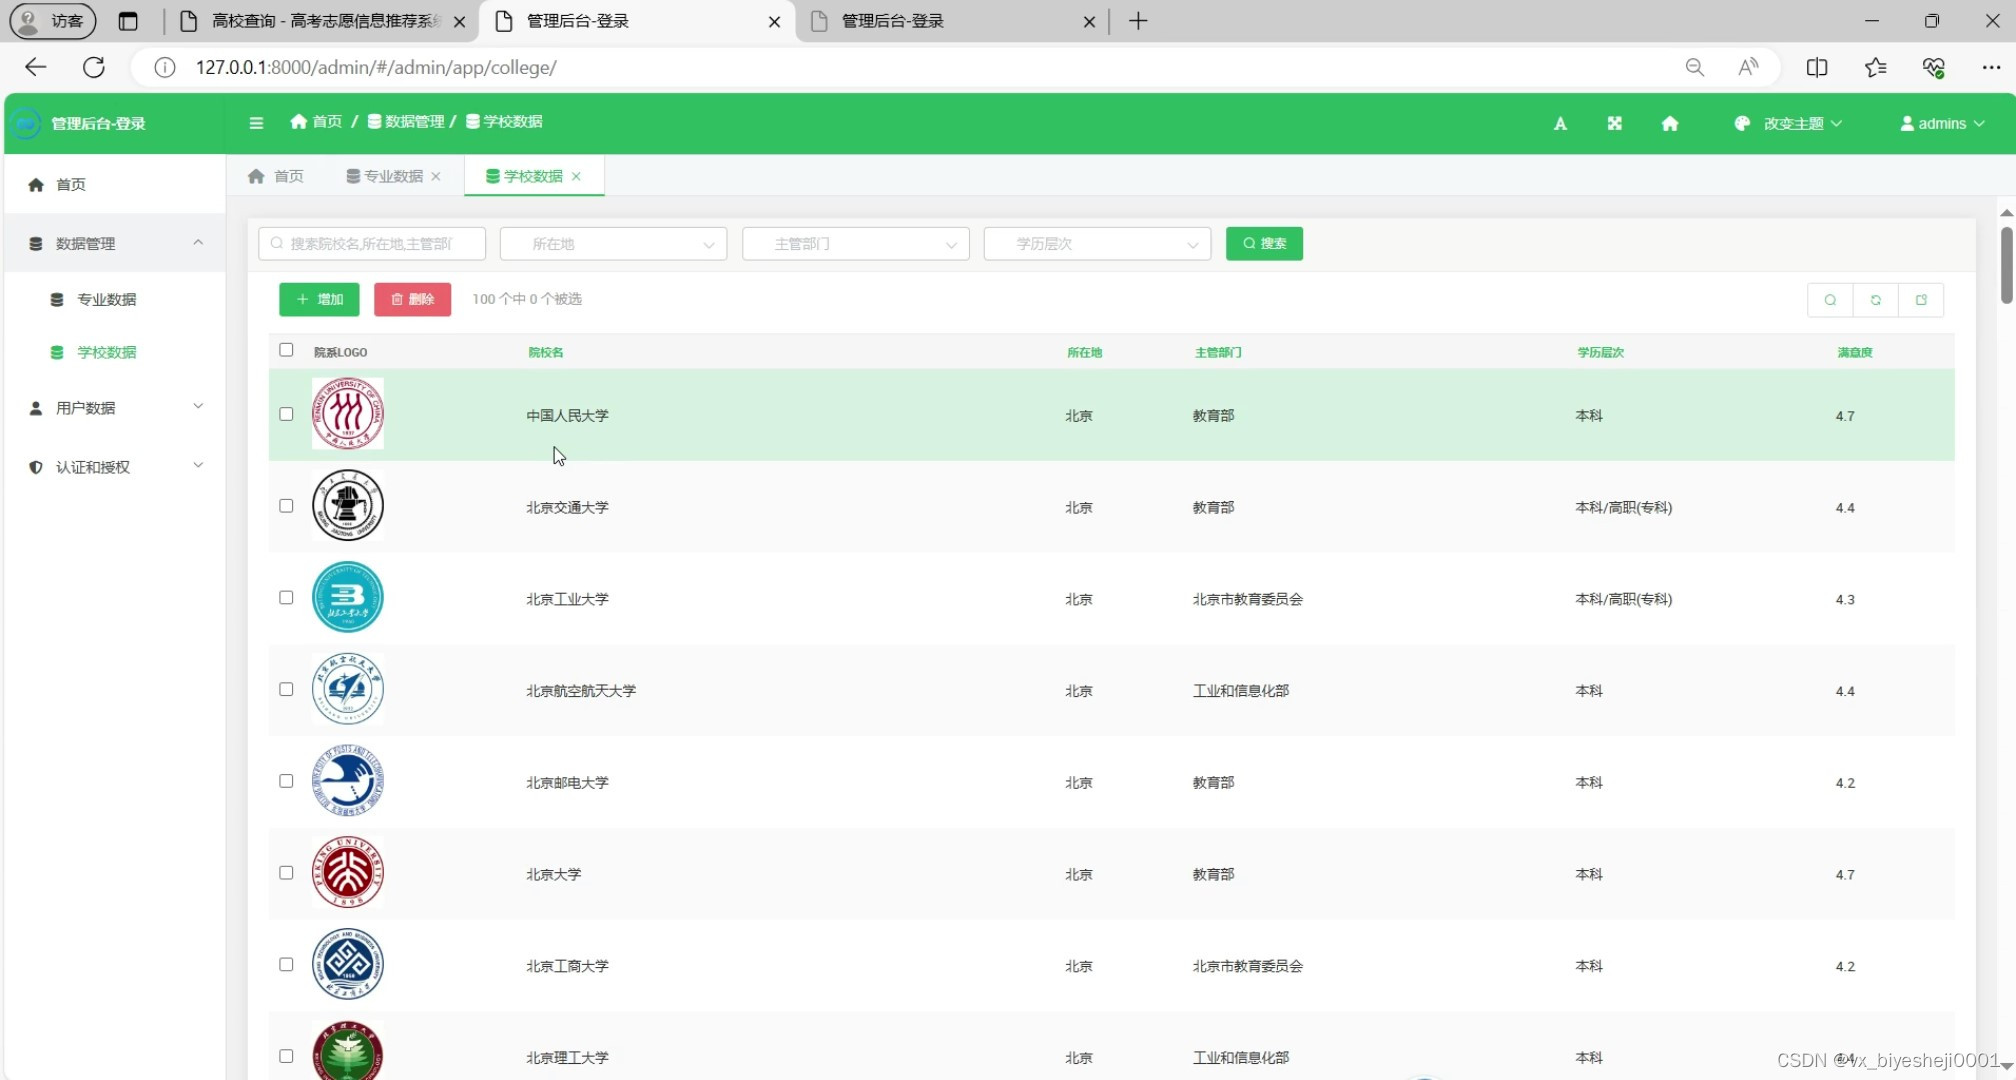Open 专业数据 in the sidebar menu
Viewport: 2016px width, 1080px height.
pyautogui.click(x=106, y=299)
